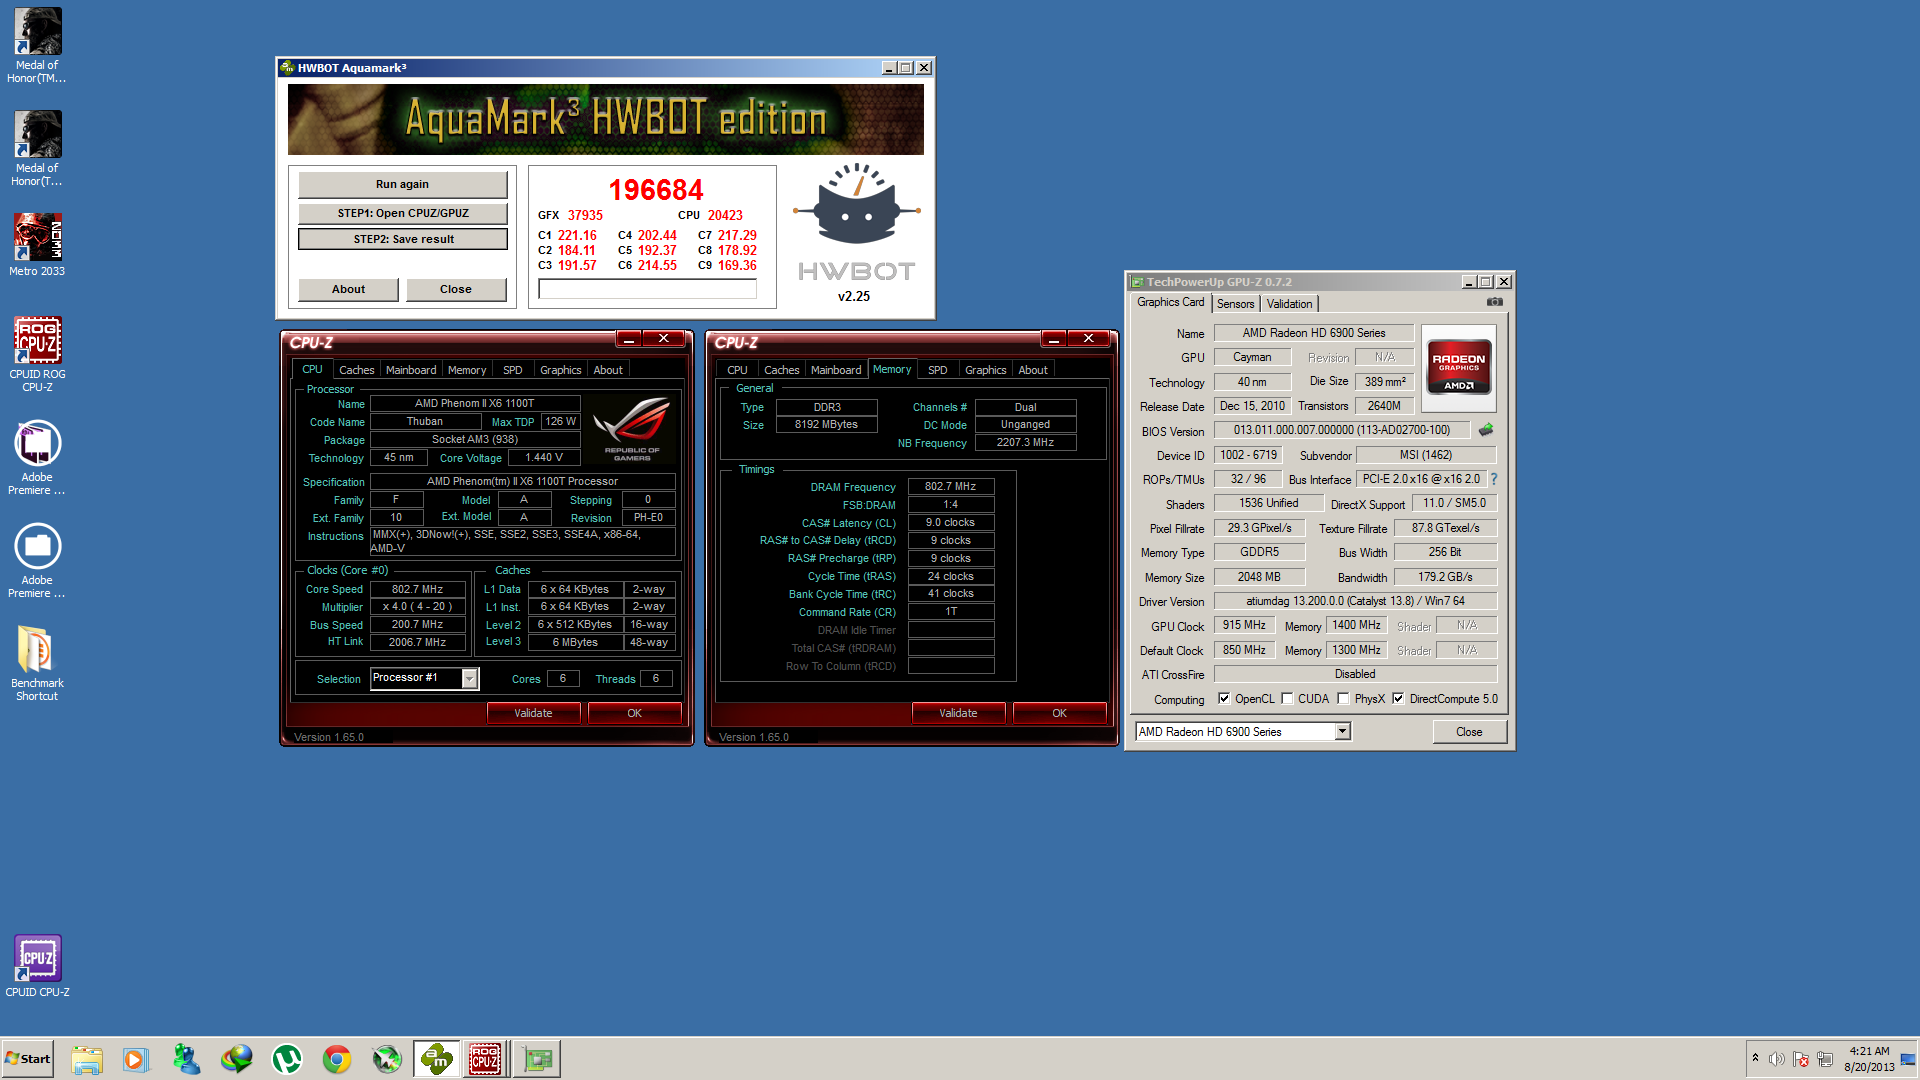Open the AMD Radeon HD 6900 Series dropdown

(1343, 732)
